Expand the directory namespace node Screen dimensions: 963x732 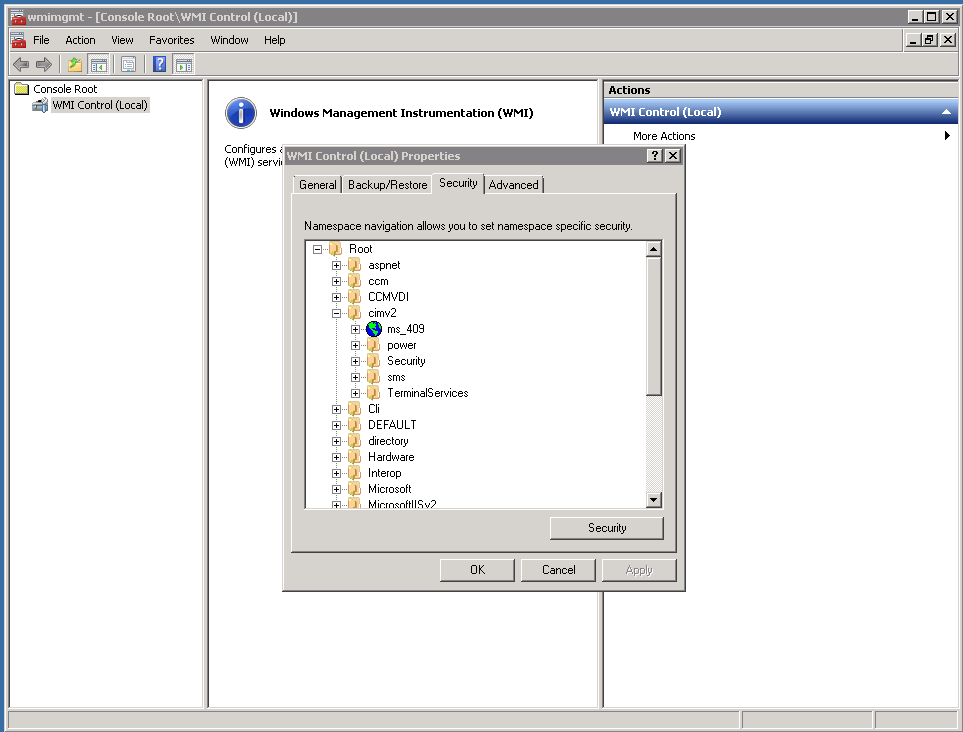pyautogui.click(x=337, y=441)
